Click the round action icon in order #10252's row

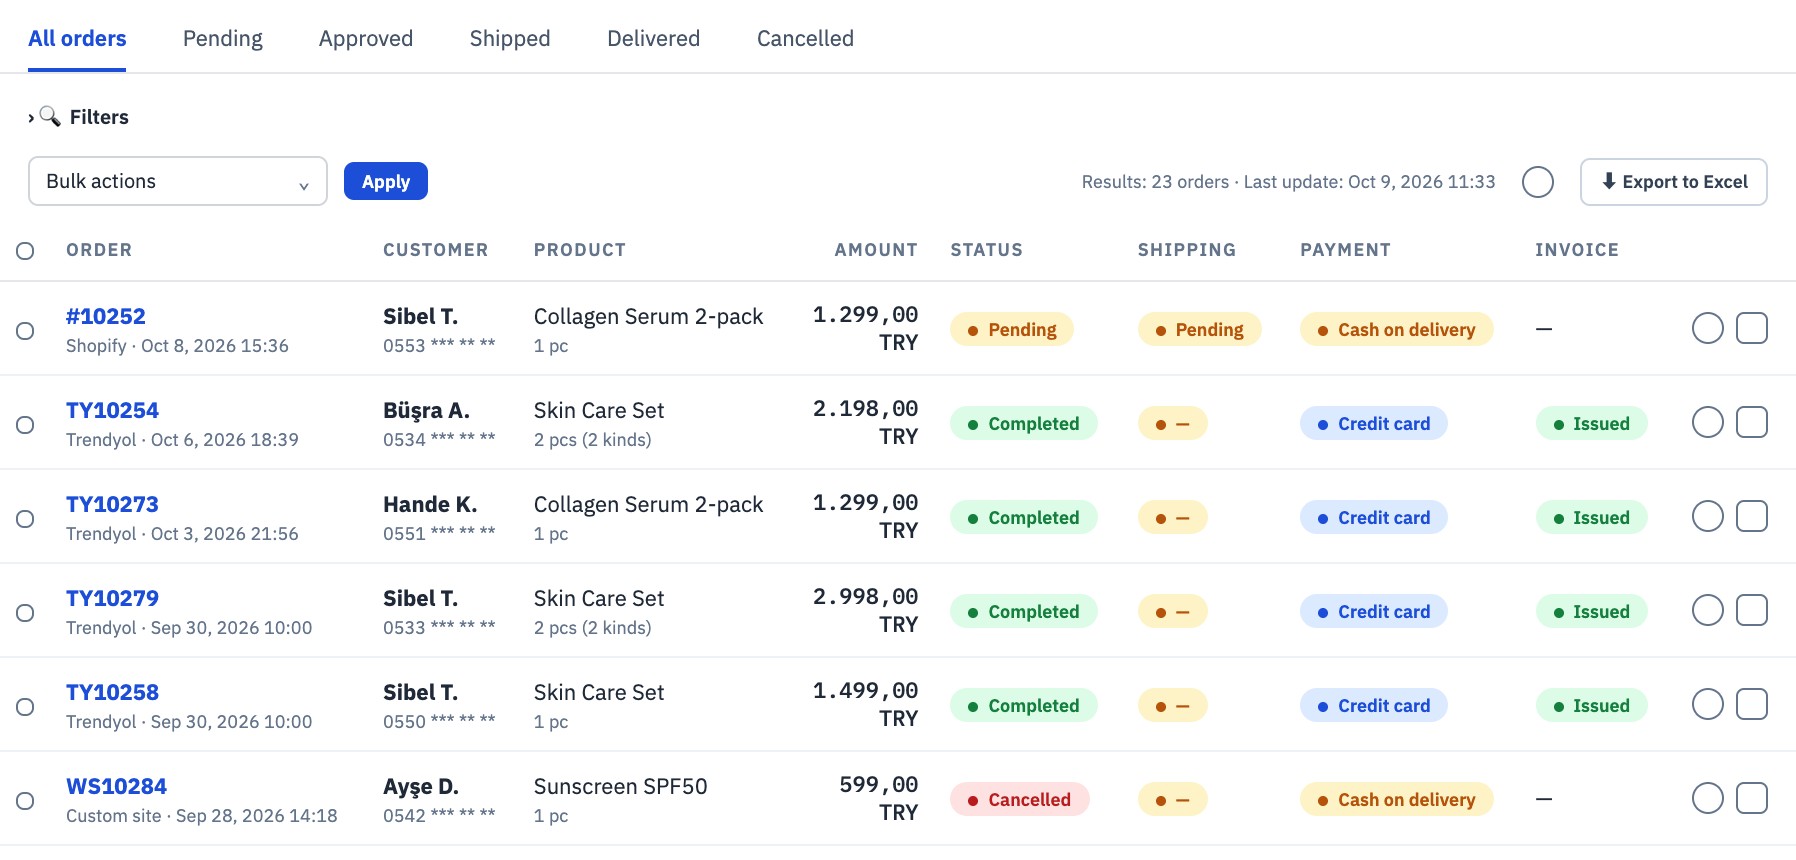point(1707,328)
